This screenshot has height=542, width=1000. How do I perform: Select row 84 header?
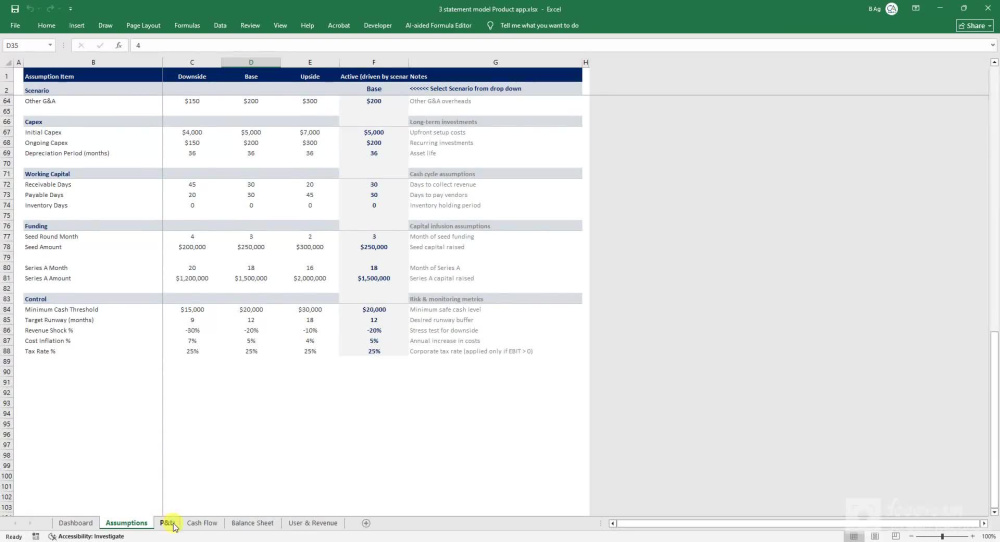tap(7, 309)
